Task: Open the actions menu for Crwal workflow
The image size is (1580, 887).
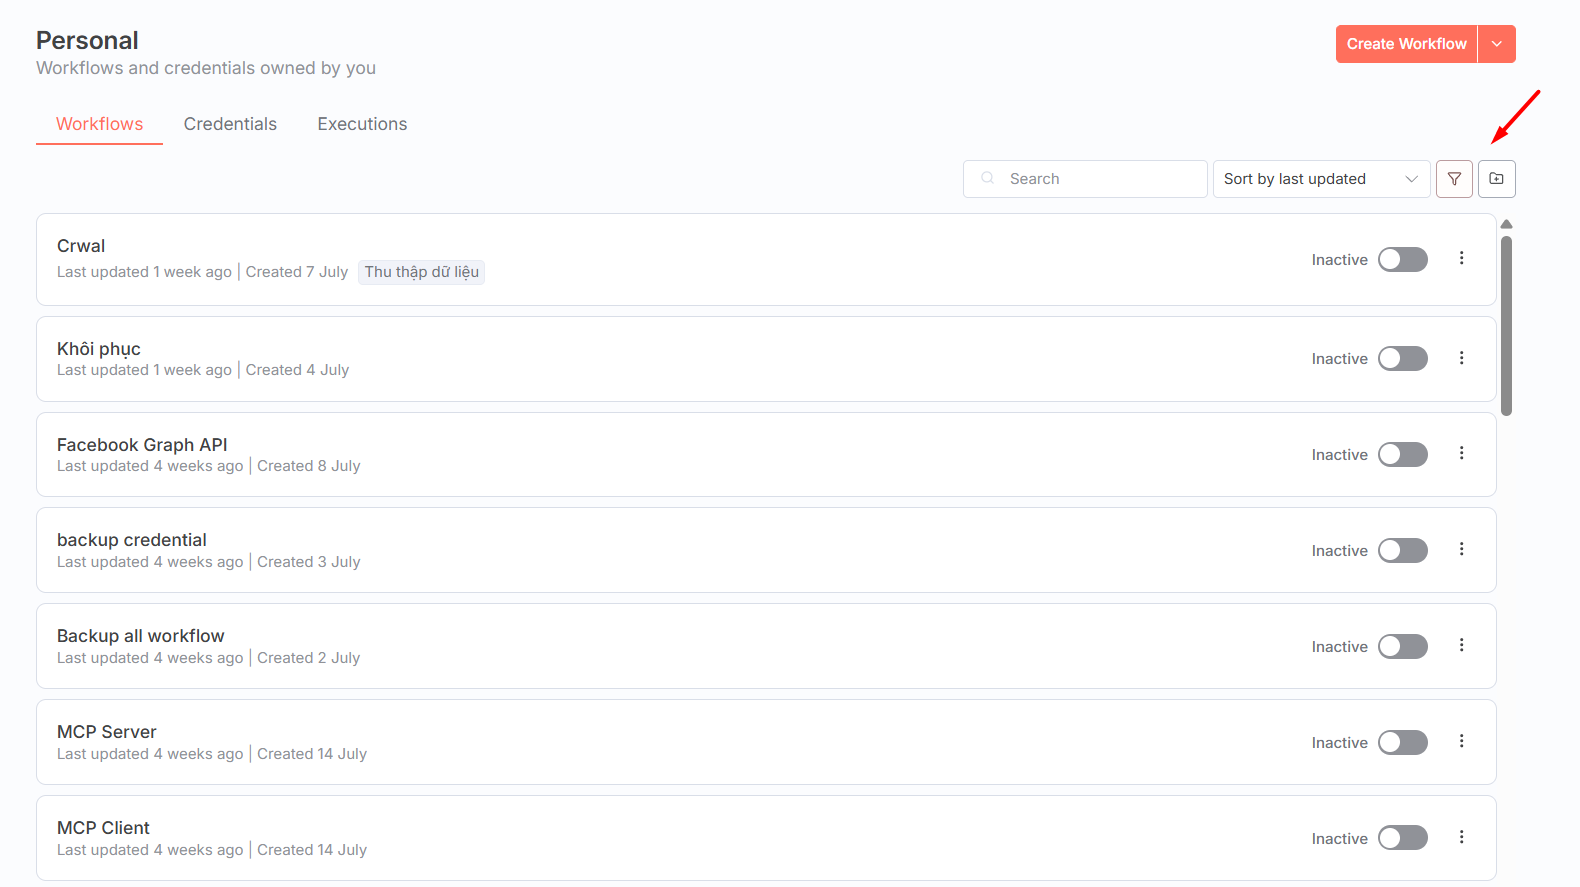Action: pyautogui.click(x=1461, y=258)
